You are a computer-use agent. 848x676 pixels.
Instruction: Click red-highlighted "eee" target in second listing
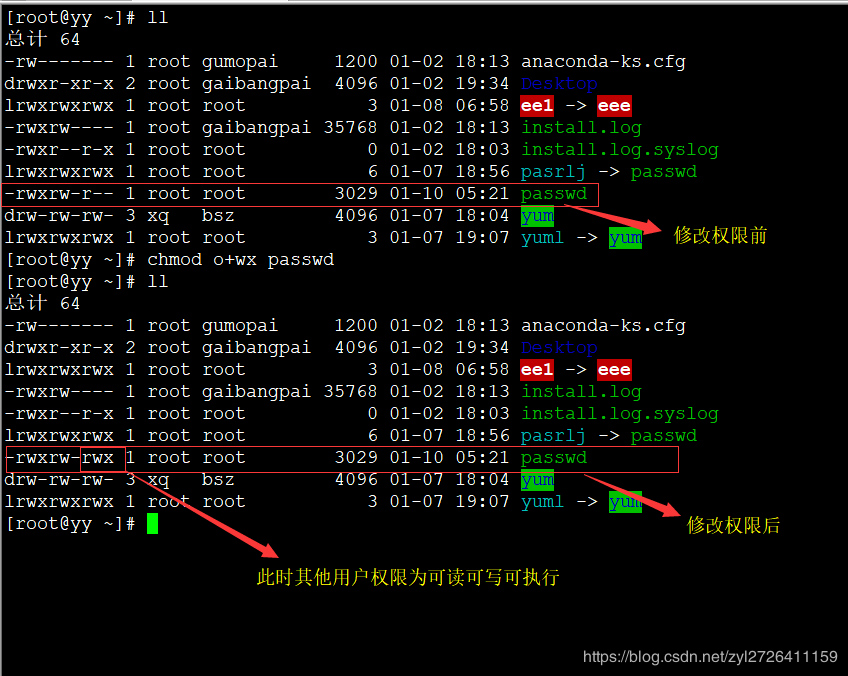614,369
